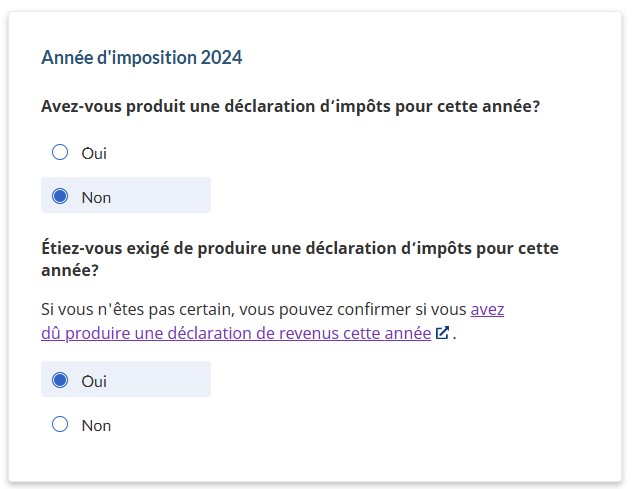Viewport: 635px width, 489px height.
Task: Click the word "avez" at the link's start
Action: tap(487, 309)
